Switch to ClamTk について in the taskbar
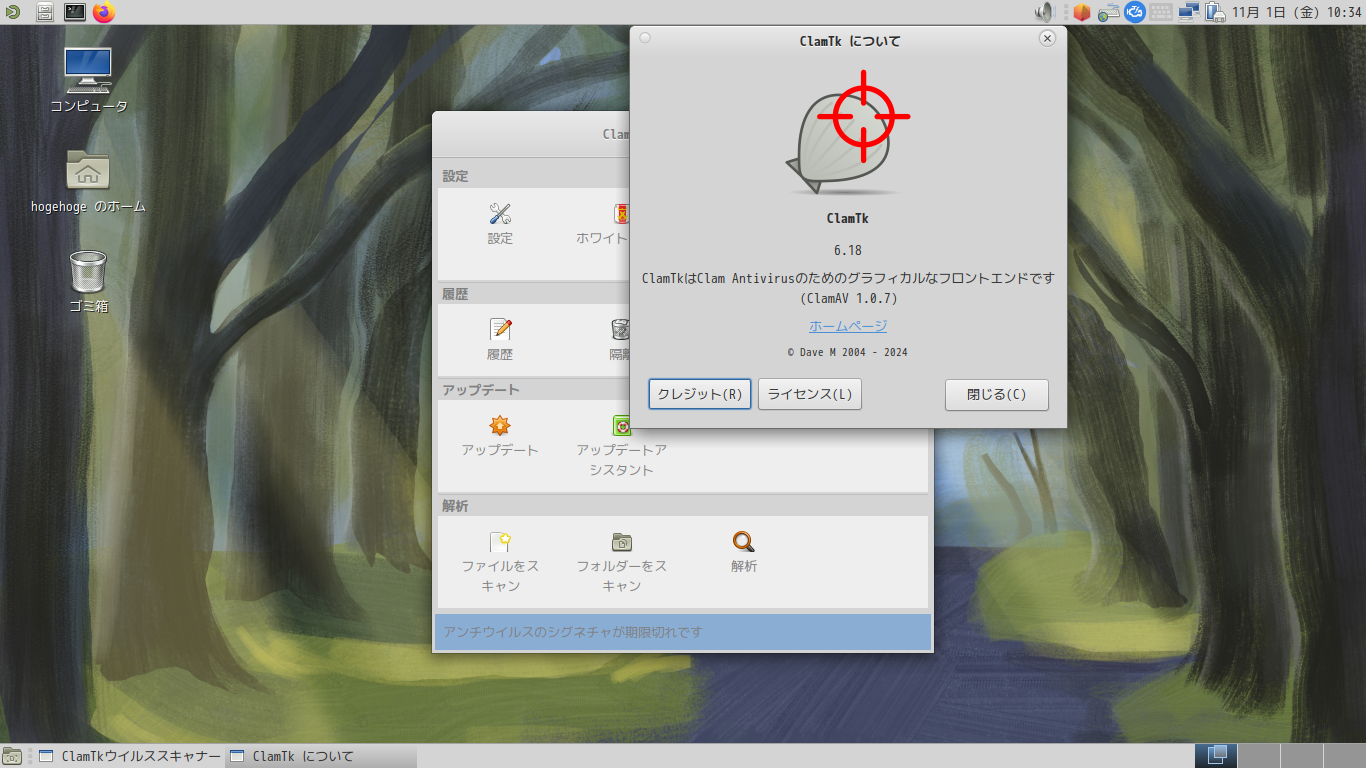 click(320, 756)
